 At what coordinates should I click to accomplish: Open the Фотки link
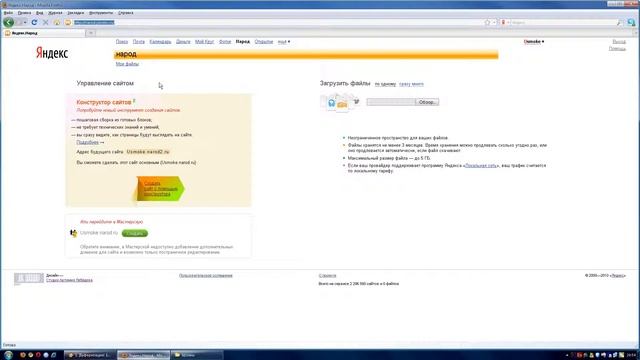[225, 42]
